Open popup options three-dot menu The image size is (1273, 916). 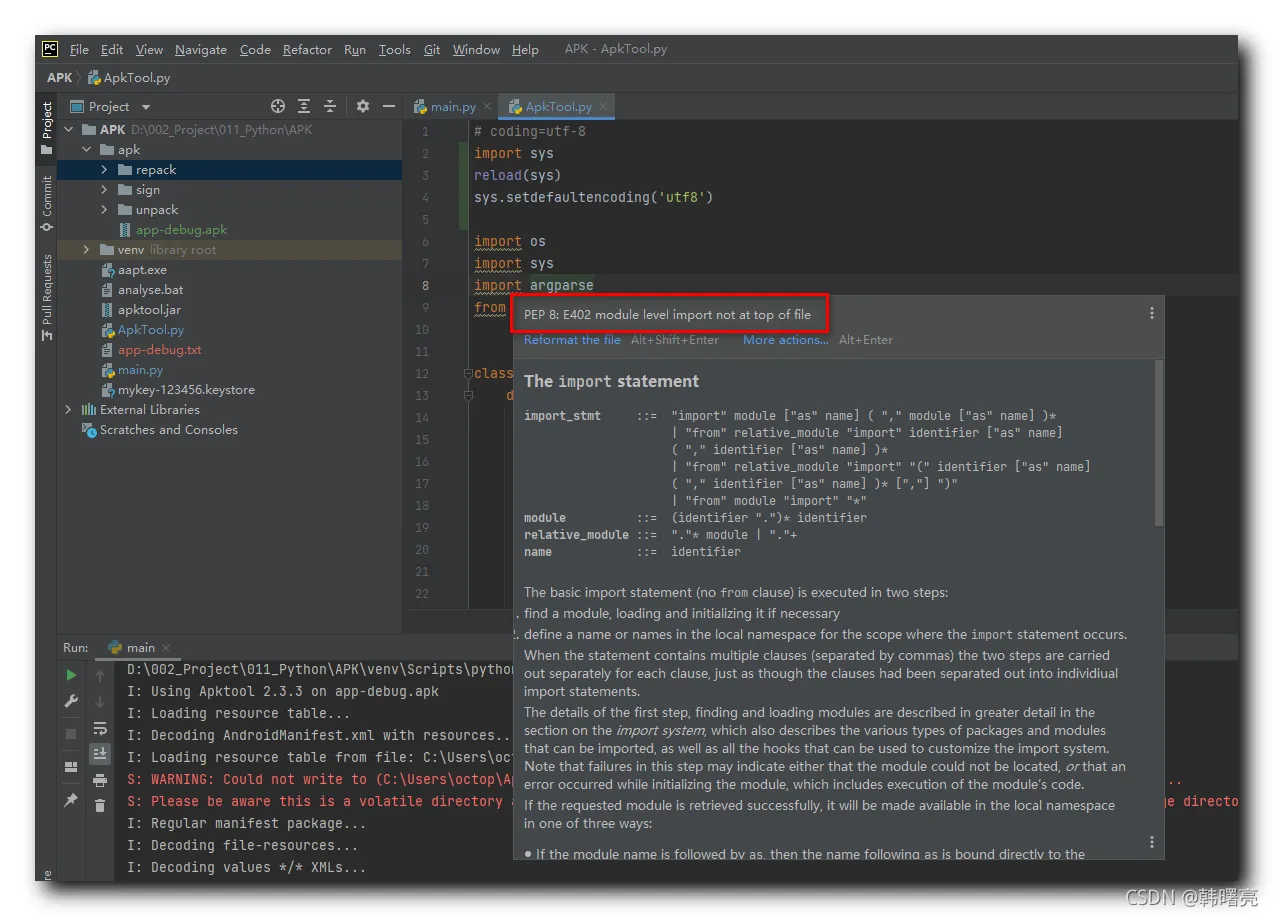pyautogui.click(x=1152, y=313)
